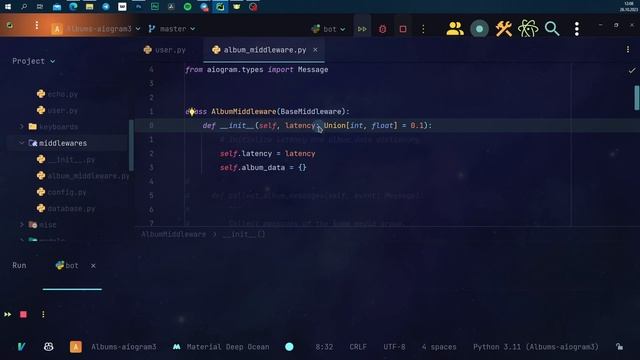Open Search Everywhere magnifier icon
Screen dimensions: 640x360
pyautogui.click(x=552, y=29)
